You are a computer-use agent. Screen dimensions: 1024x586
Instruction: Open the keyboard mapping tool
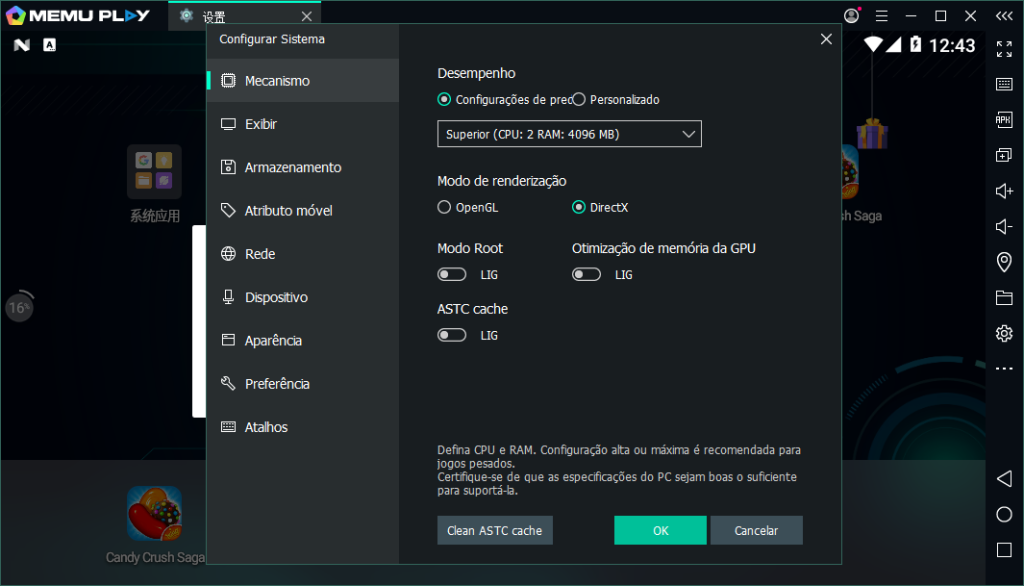1004,84
